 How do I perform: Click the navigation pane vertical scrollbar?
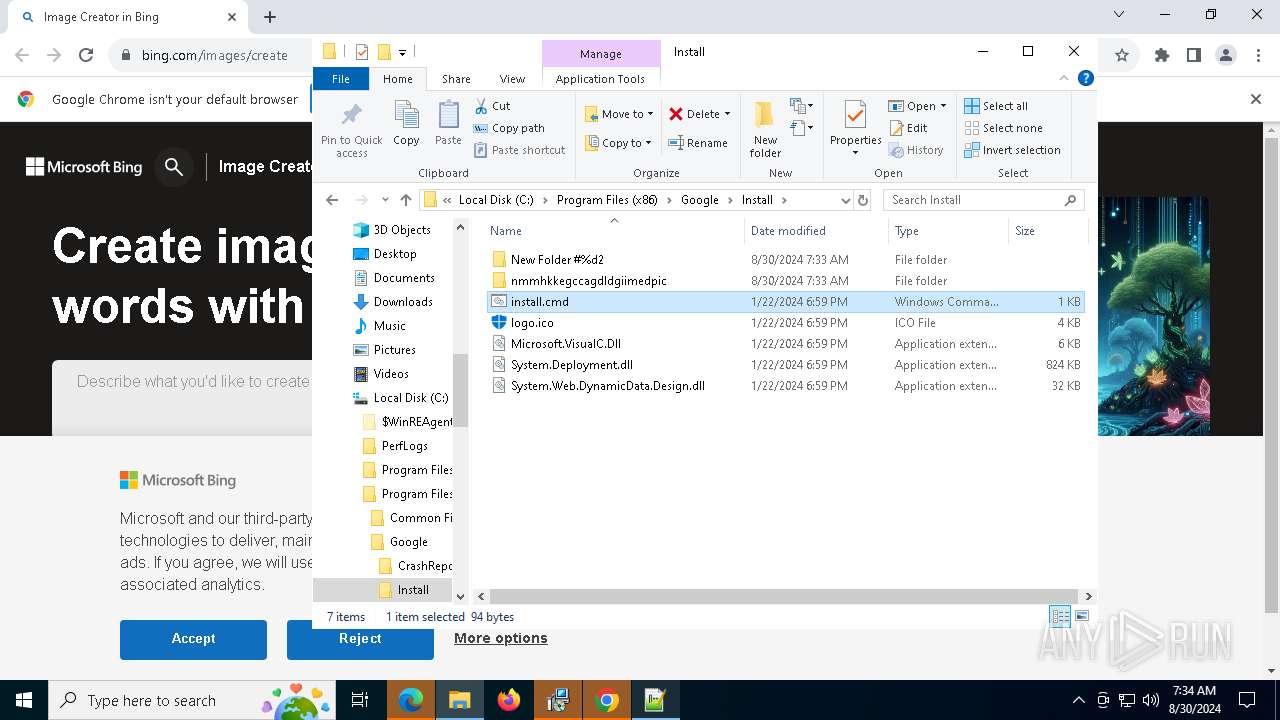pyautogui.click(x=461, y=389)
